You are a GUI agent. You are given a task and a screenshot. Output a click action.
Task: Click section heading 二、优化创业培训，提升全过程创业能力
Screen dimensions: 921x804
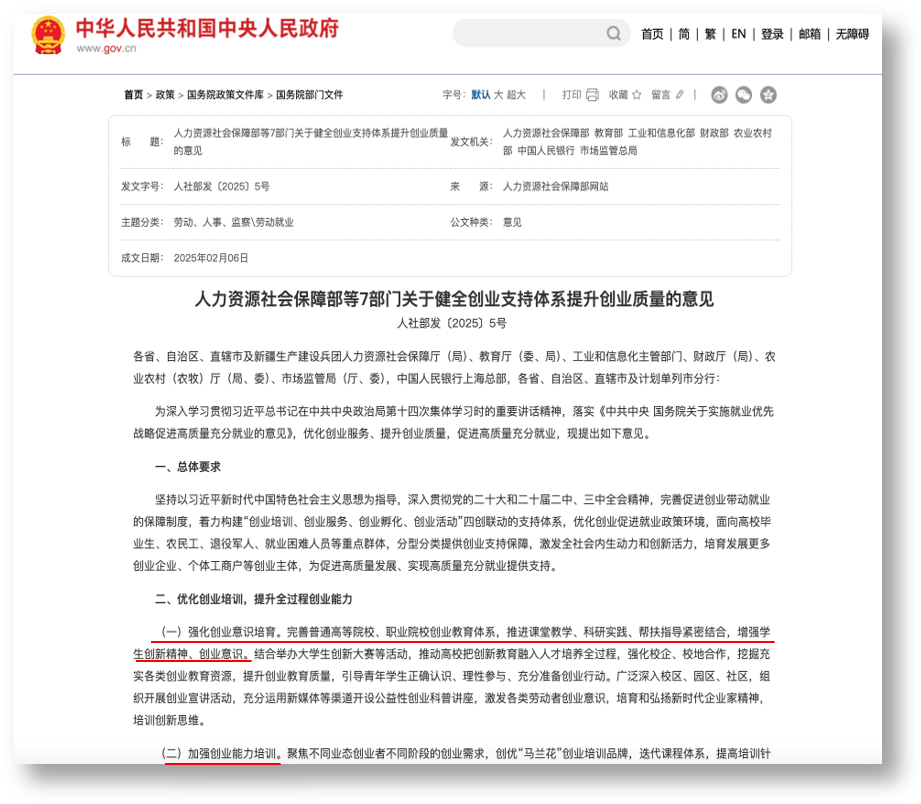(x=253, y=599)
